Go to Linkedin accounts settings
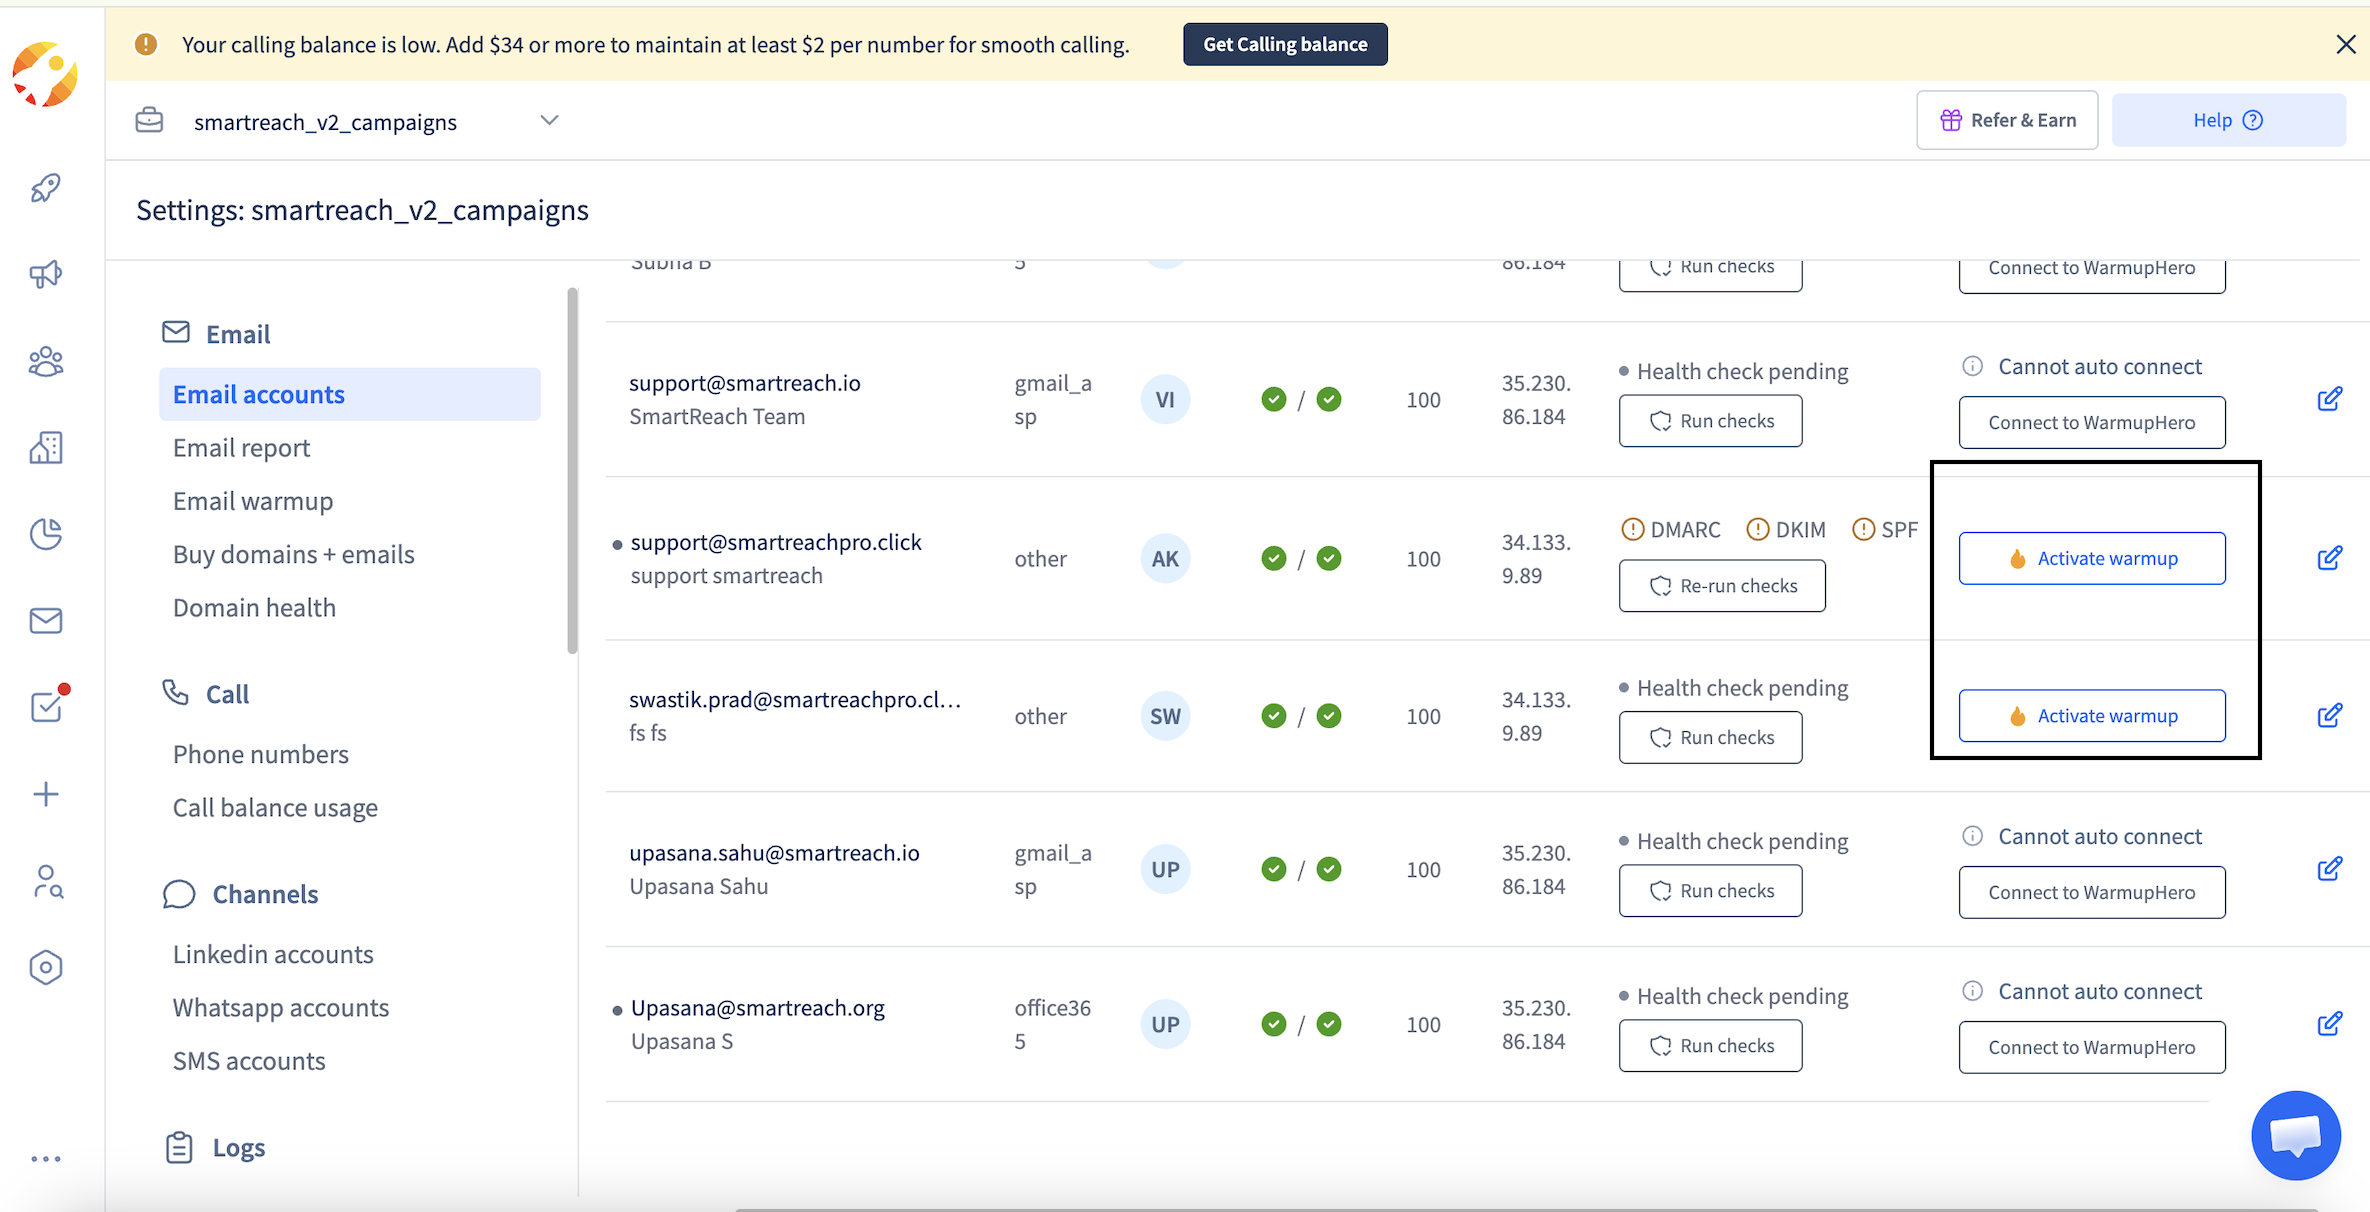The height and width of the screenshot is (1212, 2370). (273, 954)
